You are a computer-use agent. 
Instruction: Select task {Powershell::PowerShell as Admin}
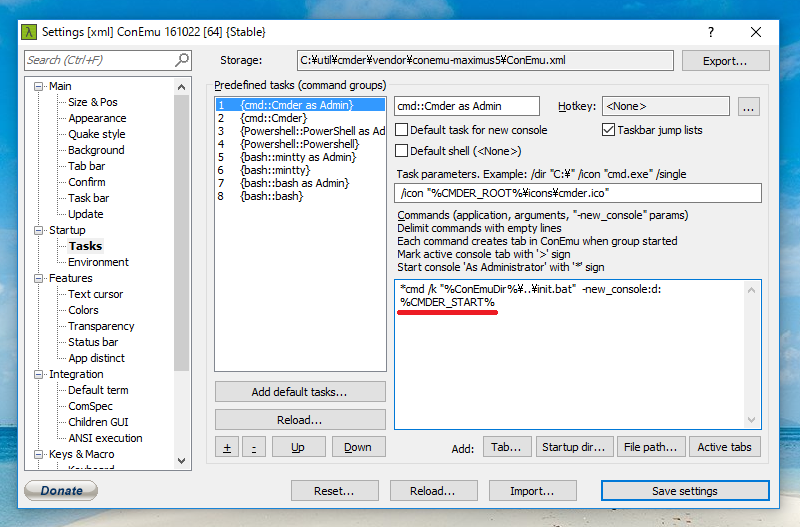(x=301, y=131)
